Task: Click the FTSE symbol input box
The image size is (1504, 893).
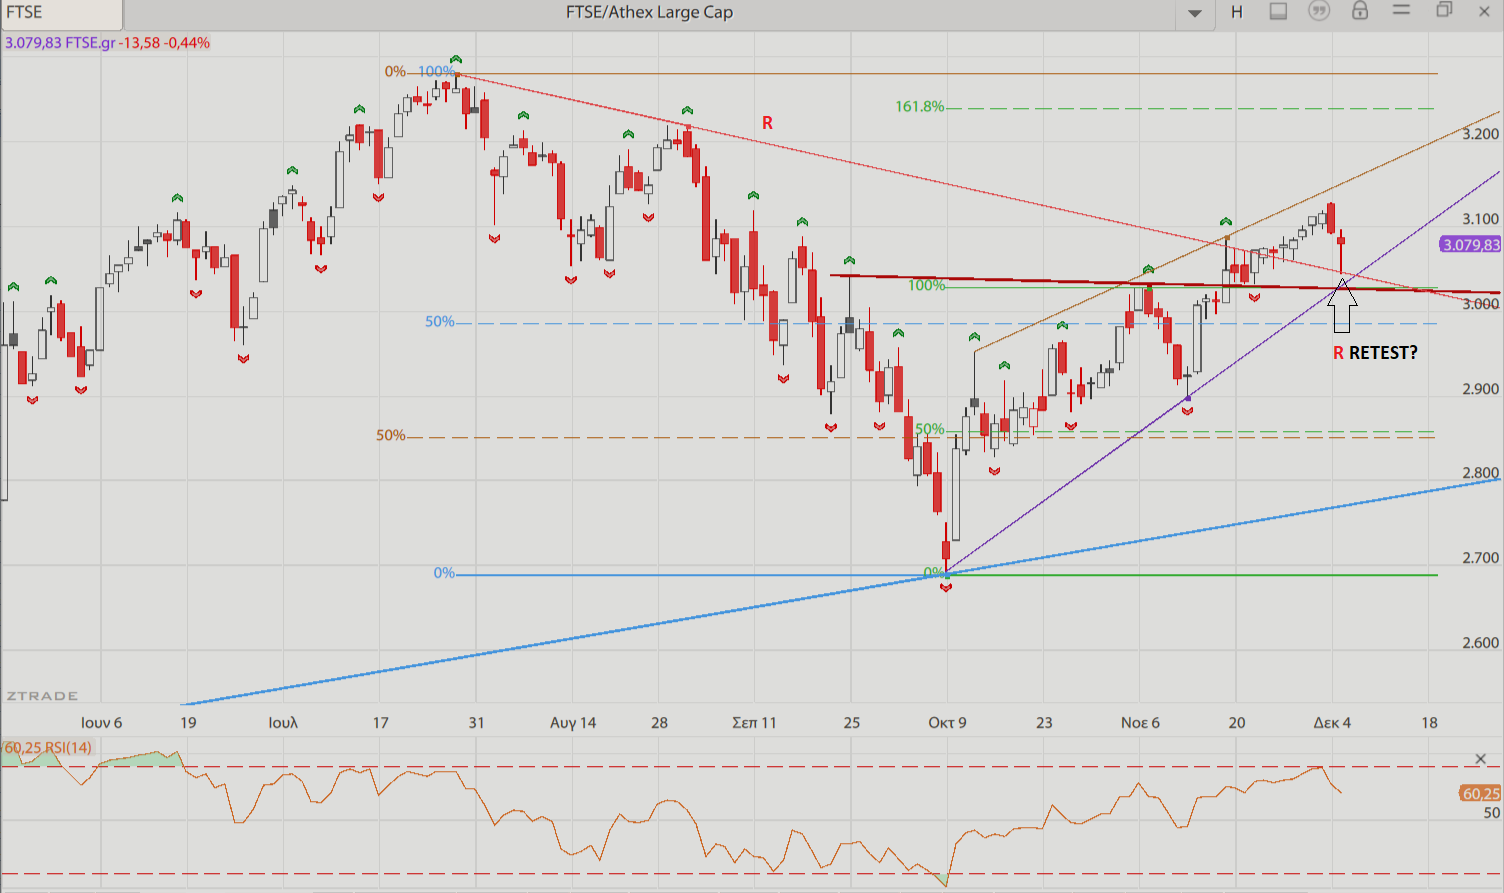Action: [x=61, y=13]
